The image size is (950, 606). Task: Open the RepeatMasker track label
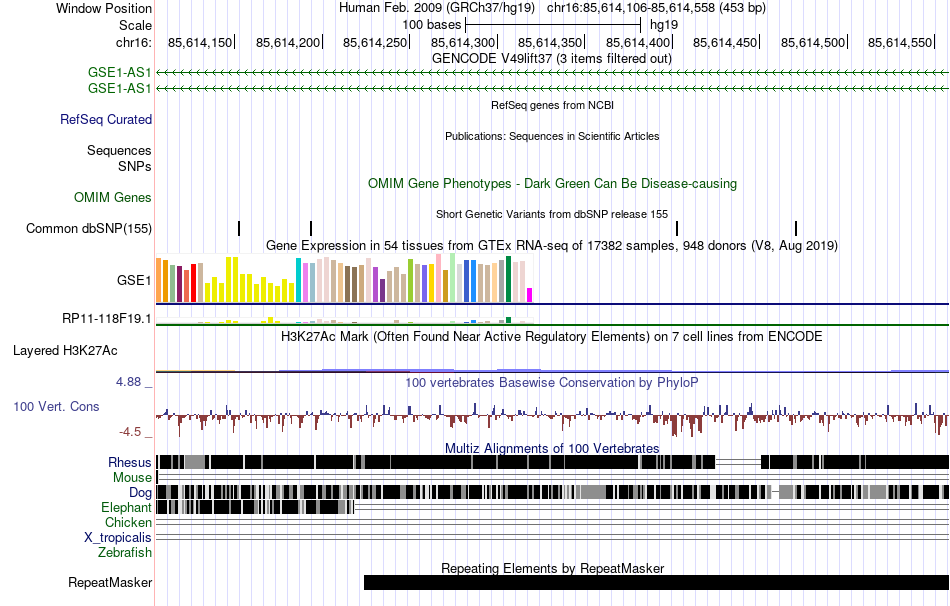(110, 582)
